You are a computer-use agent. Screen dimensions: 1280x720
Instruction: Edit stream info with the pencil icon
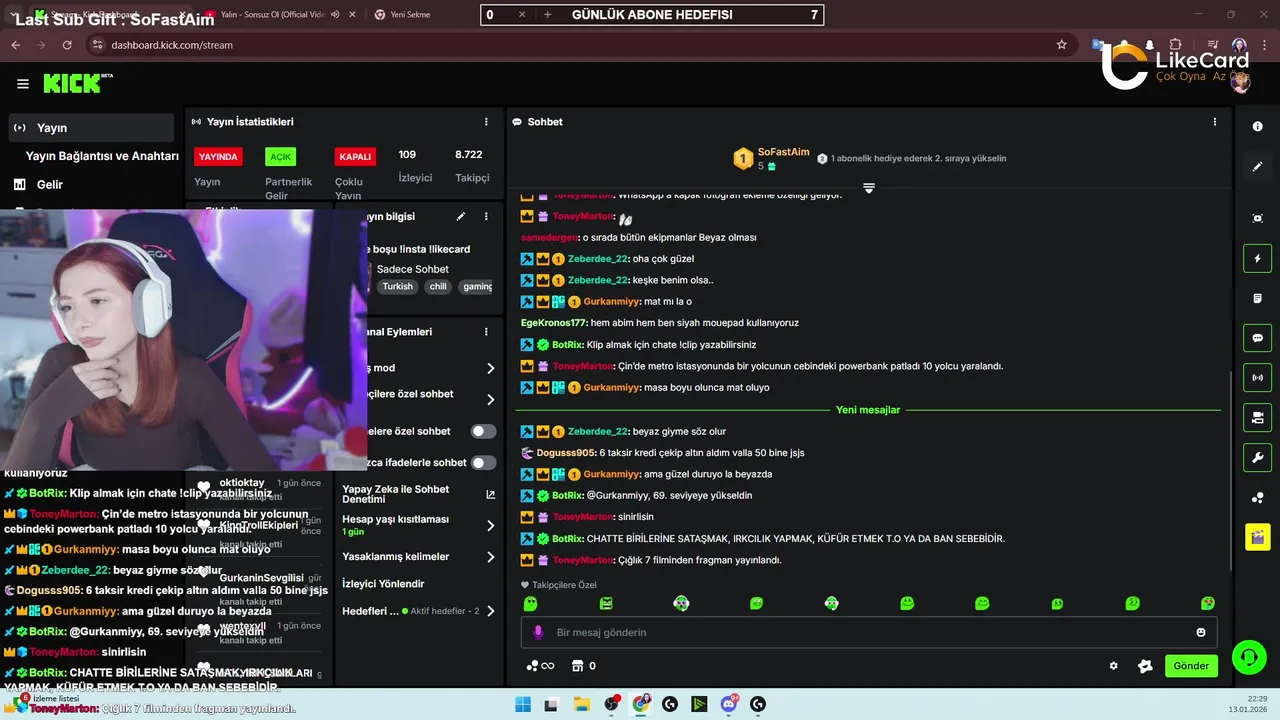click(x=461, y=216)
